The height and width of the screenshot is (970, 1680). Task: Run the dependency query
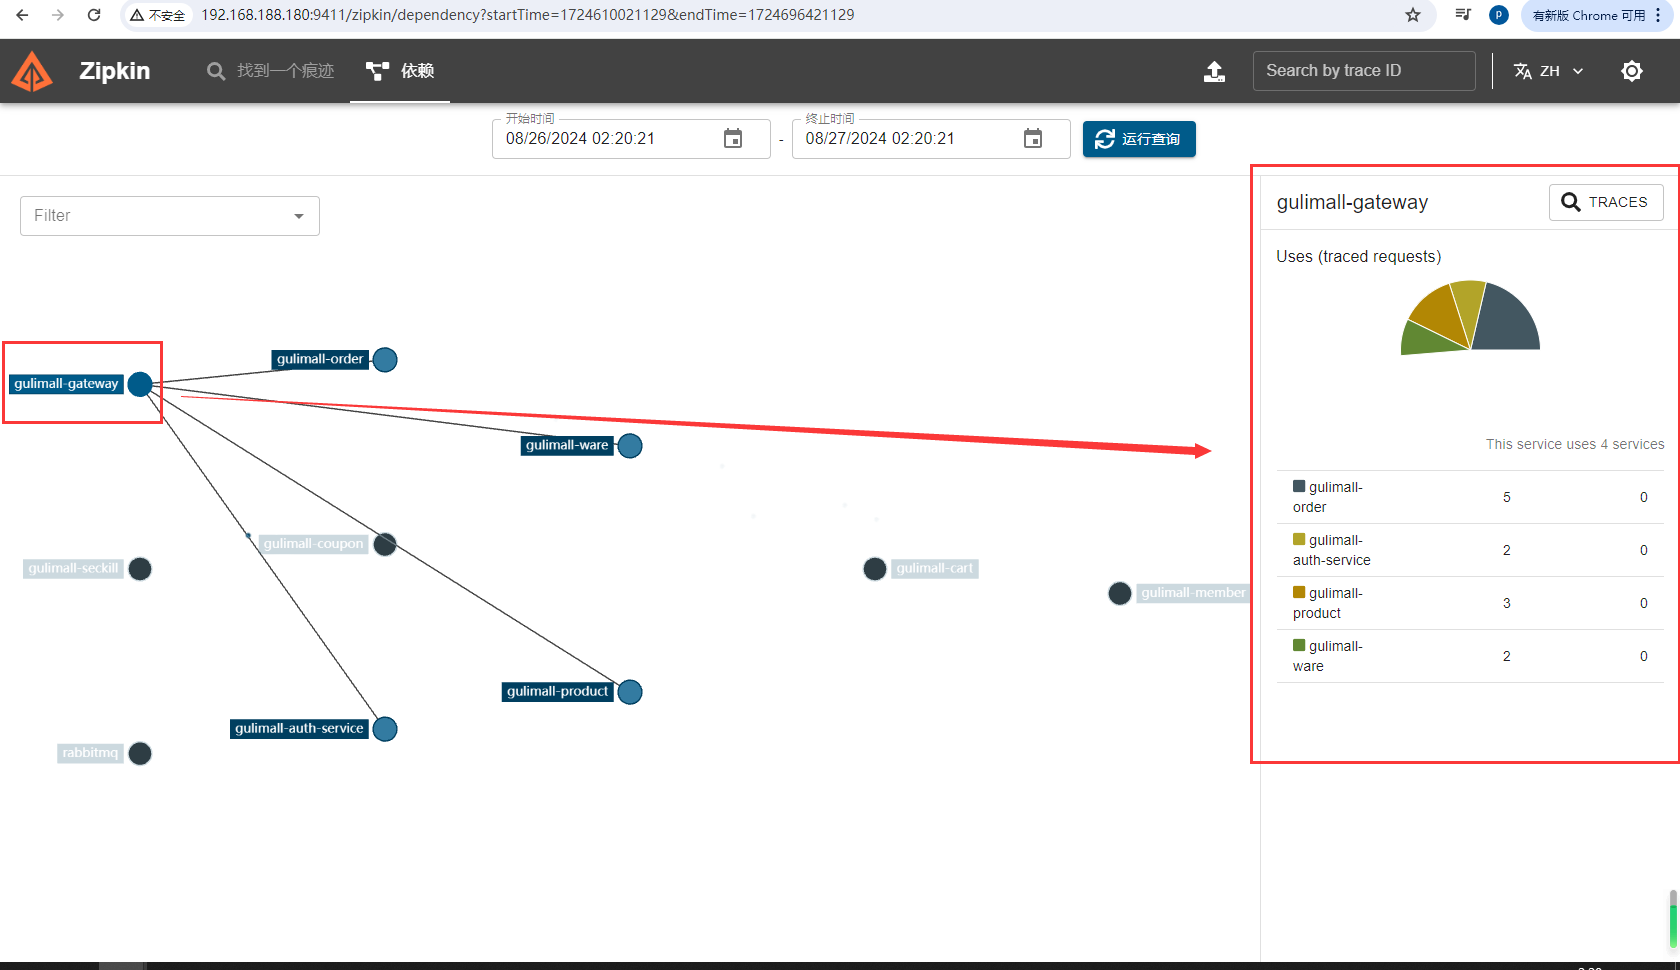tap(1139, 139)
